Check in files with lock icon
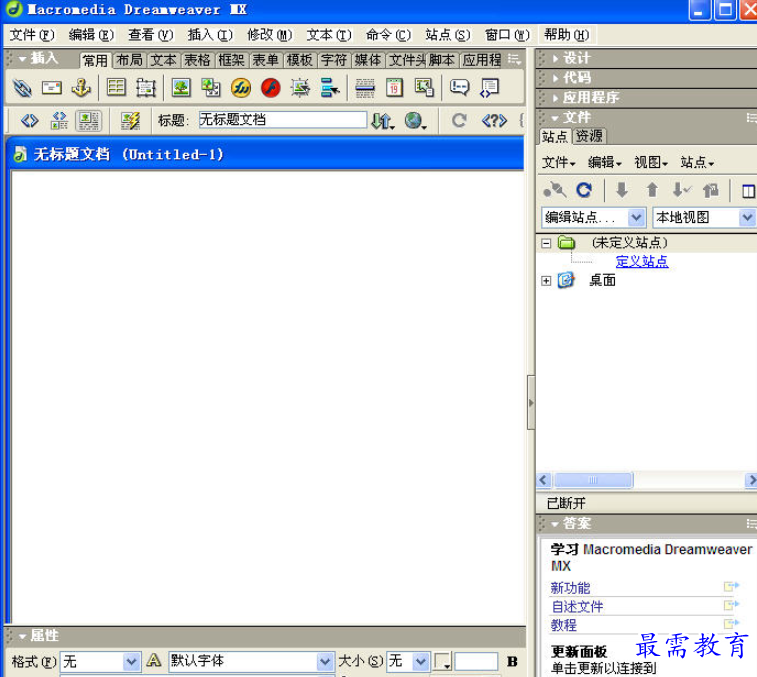This screenshot has width=757, height=677. pos(711,190)
